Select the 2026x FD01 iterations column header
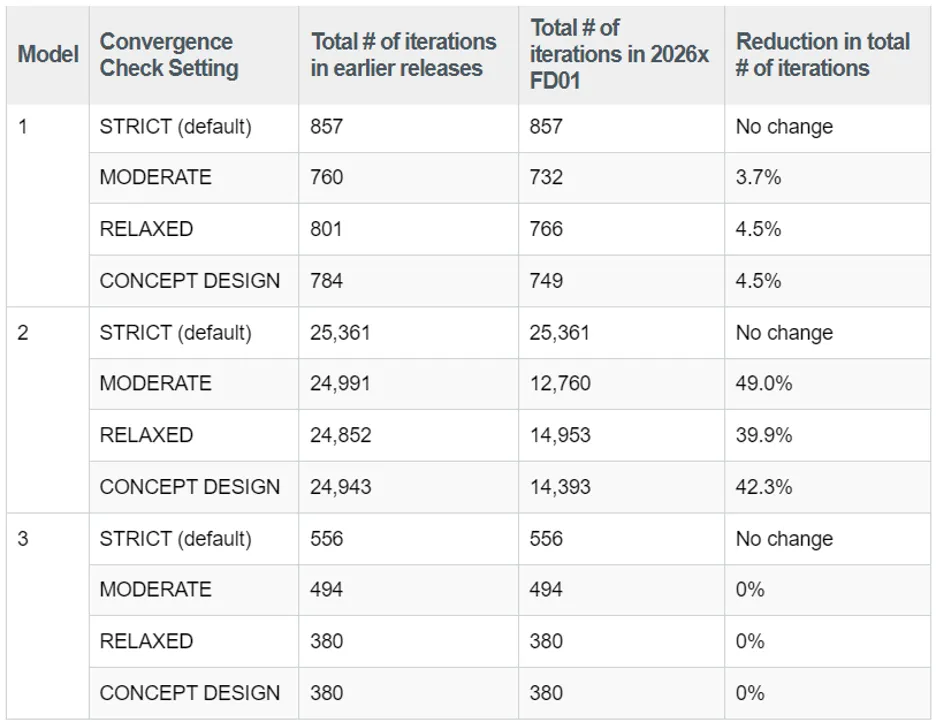Viewport: 936px width, 722px height. 619,55
